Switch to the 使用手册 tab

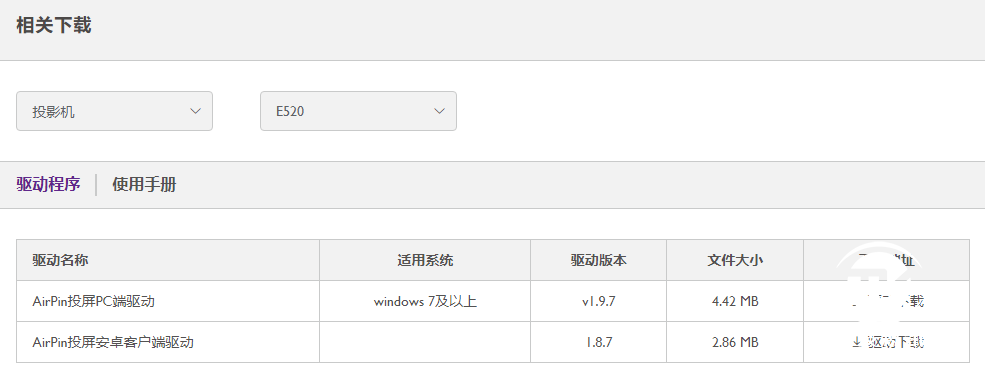pyautogui.click(x=144, y=185)
